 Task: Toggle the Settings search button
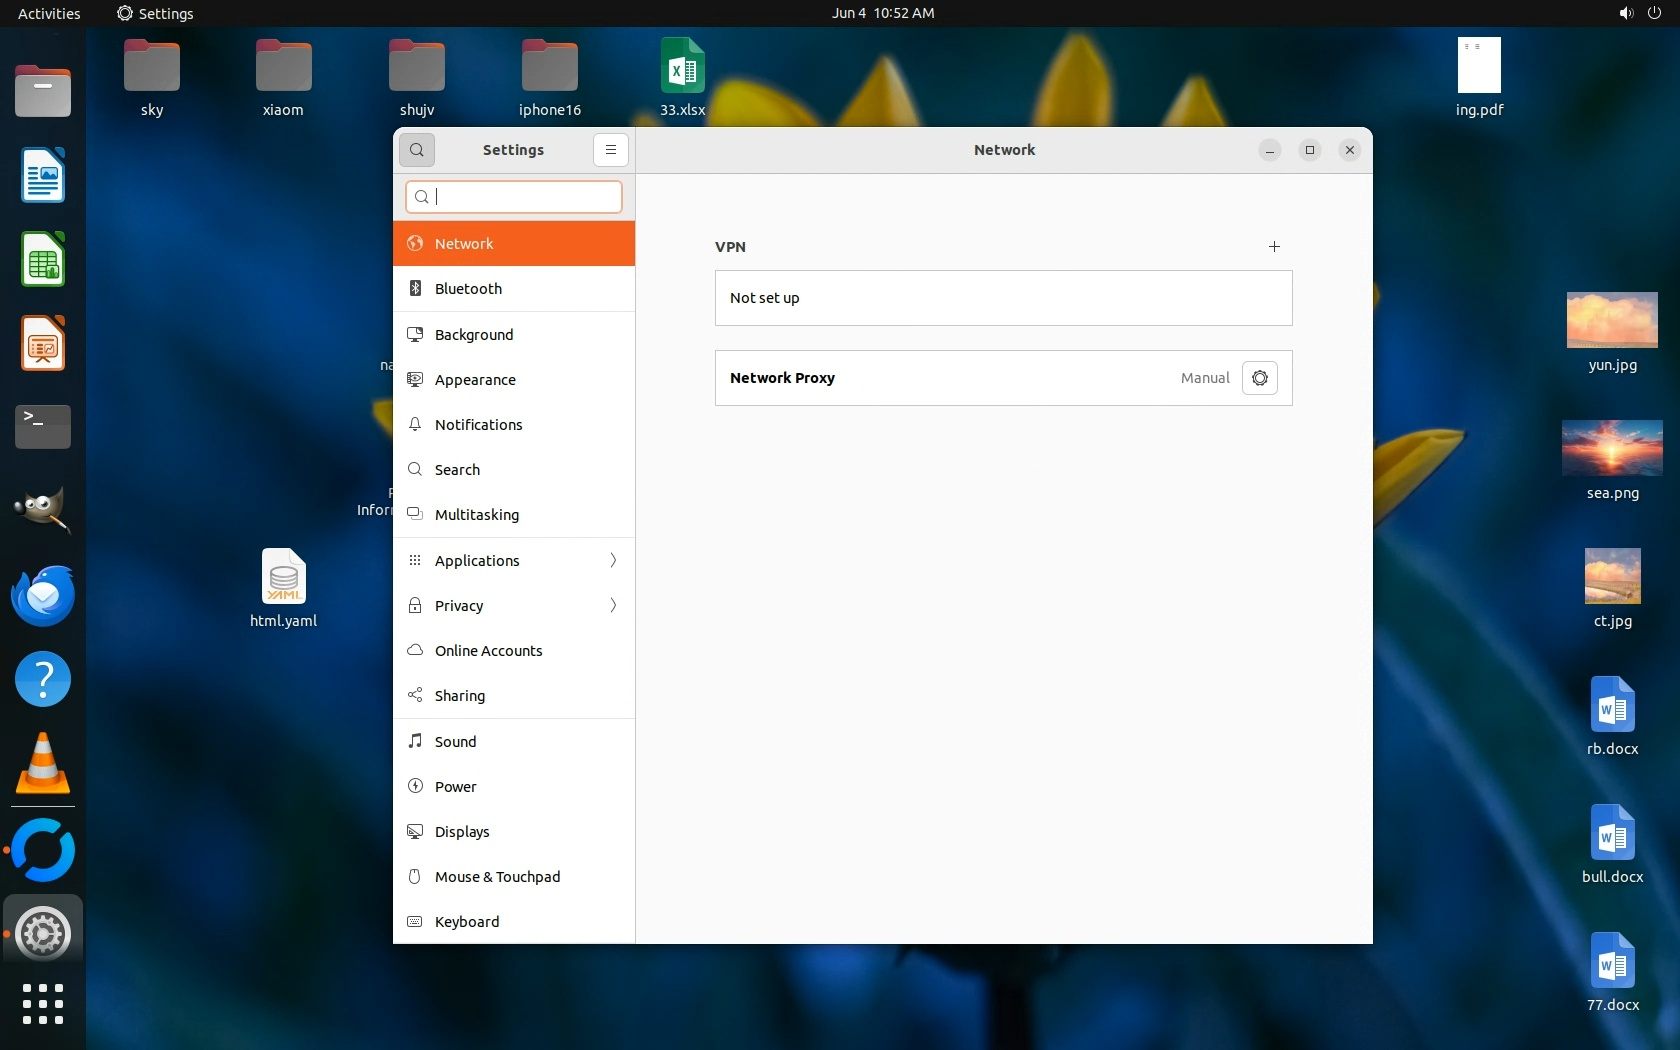click(417, 150)
